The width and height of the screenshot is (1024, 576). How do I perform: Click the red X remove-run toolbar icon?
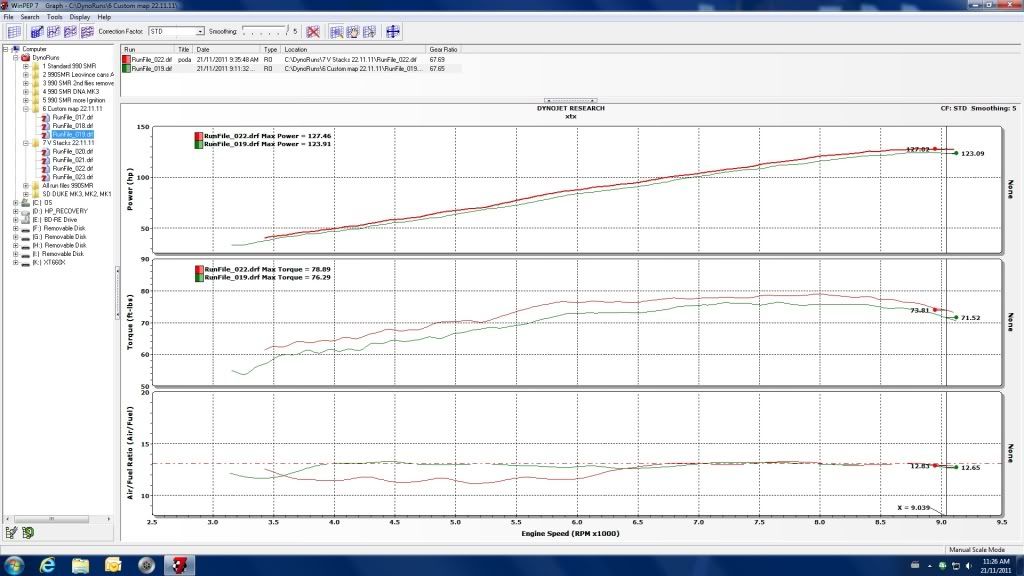313,32
